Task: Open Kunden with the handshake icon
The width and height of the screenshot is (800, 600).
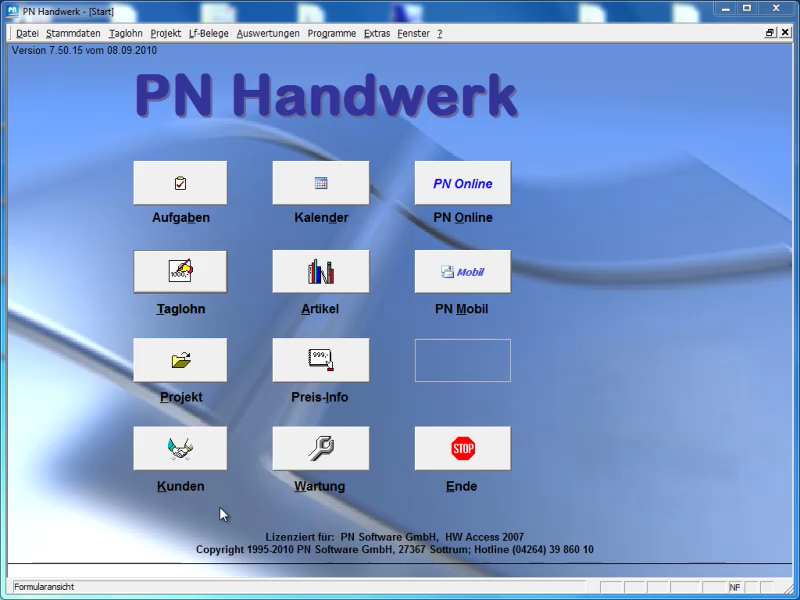Action: 180,449
